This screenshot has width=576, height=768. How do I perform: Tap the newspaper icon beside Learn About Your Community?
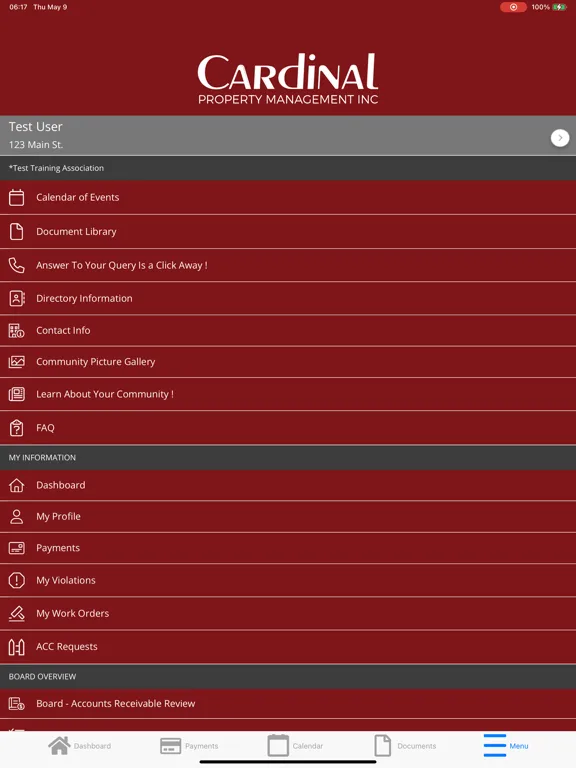(16, 394)
